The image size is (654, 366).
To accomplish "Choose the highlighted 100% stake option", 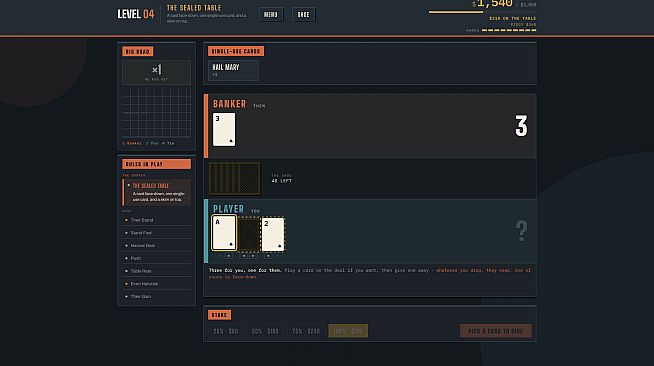I will pos(348,331).
